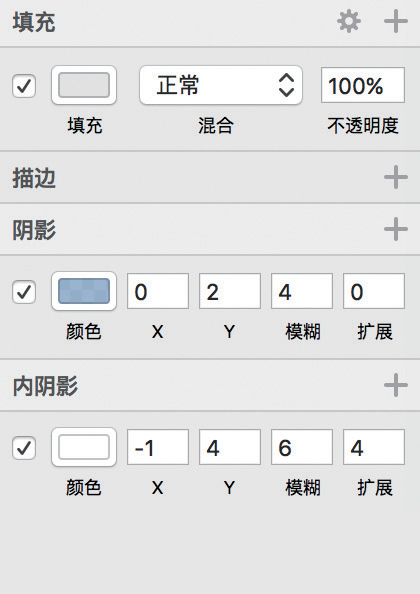
Task: Click the 内阴影 section header
Action: point(45,386)
